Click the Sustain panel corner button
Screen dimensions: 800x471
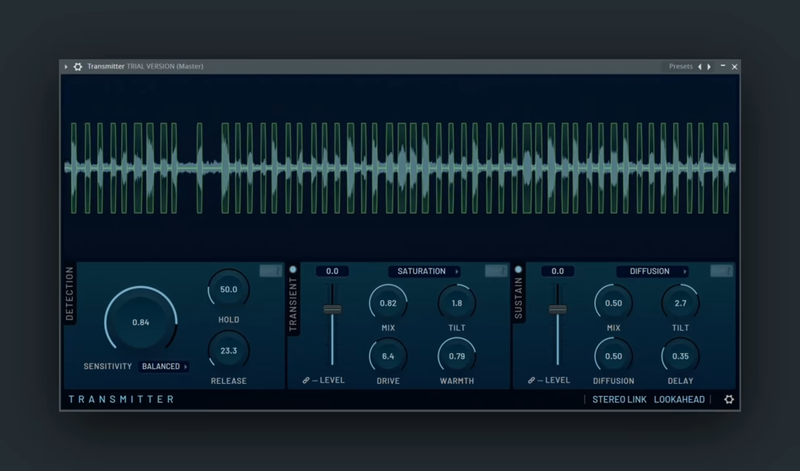point(722,270)
